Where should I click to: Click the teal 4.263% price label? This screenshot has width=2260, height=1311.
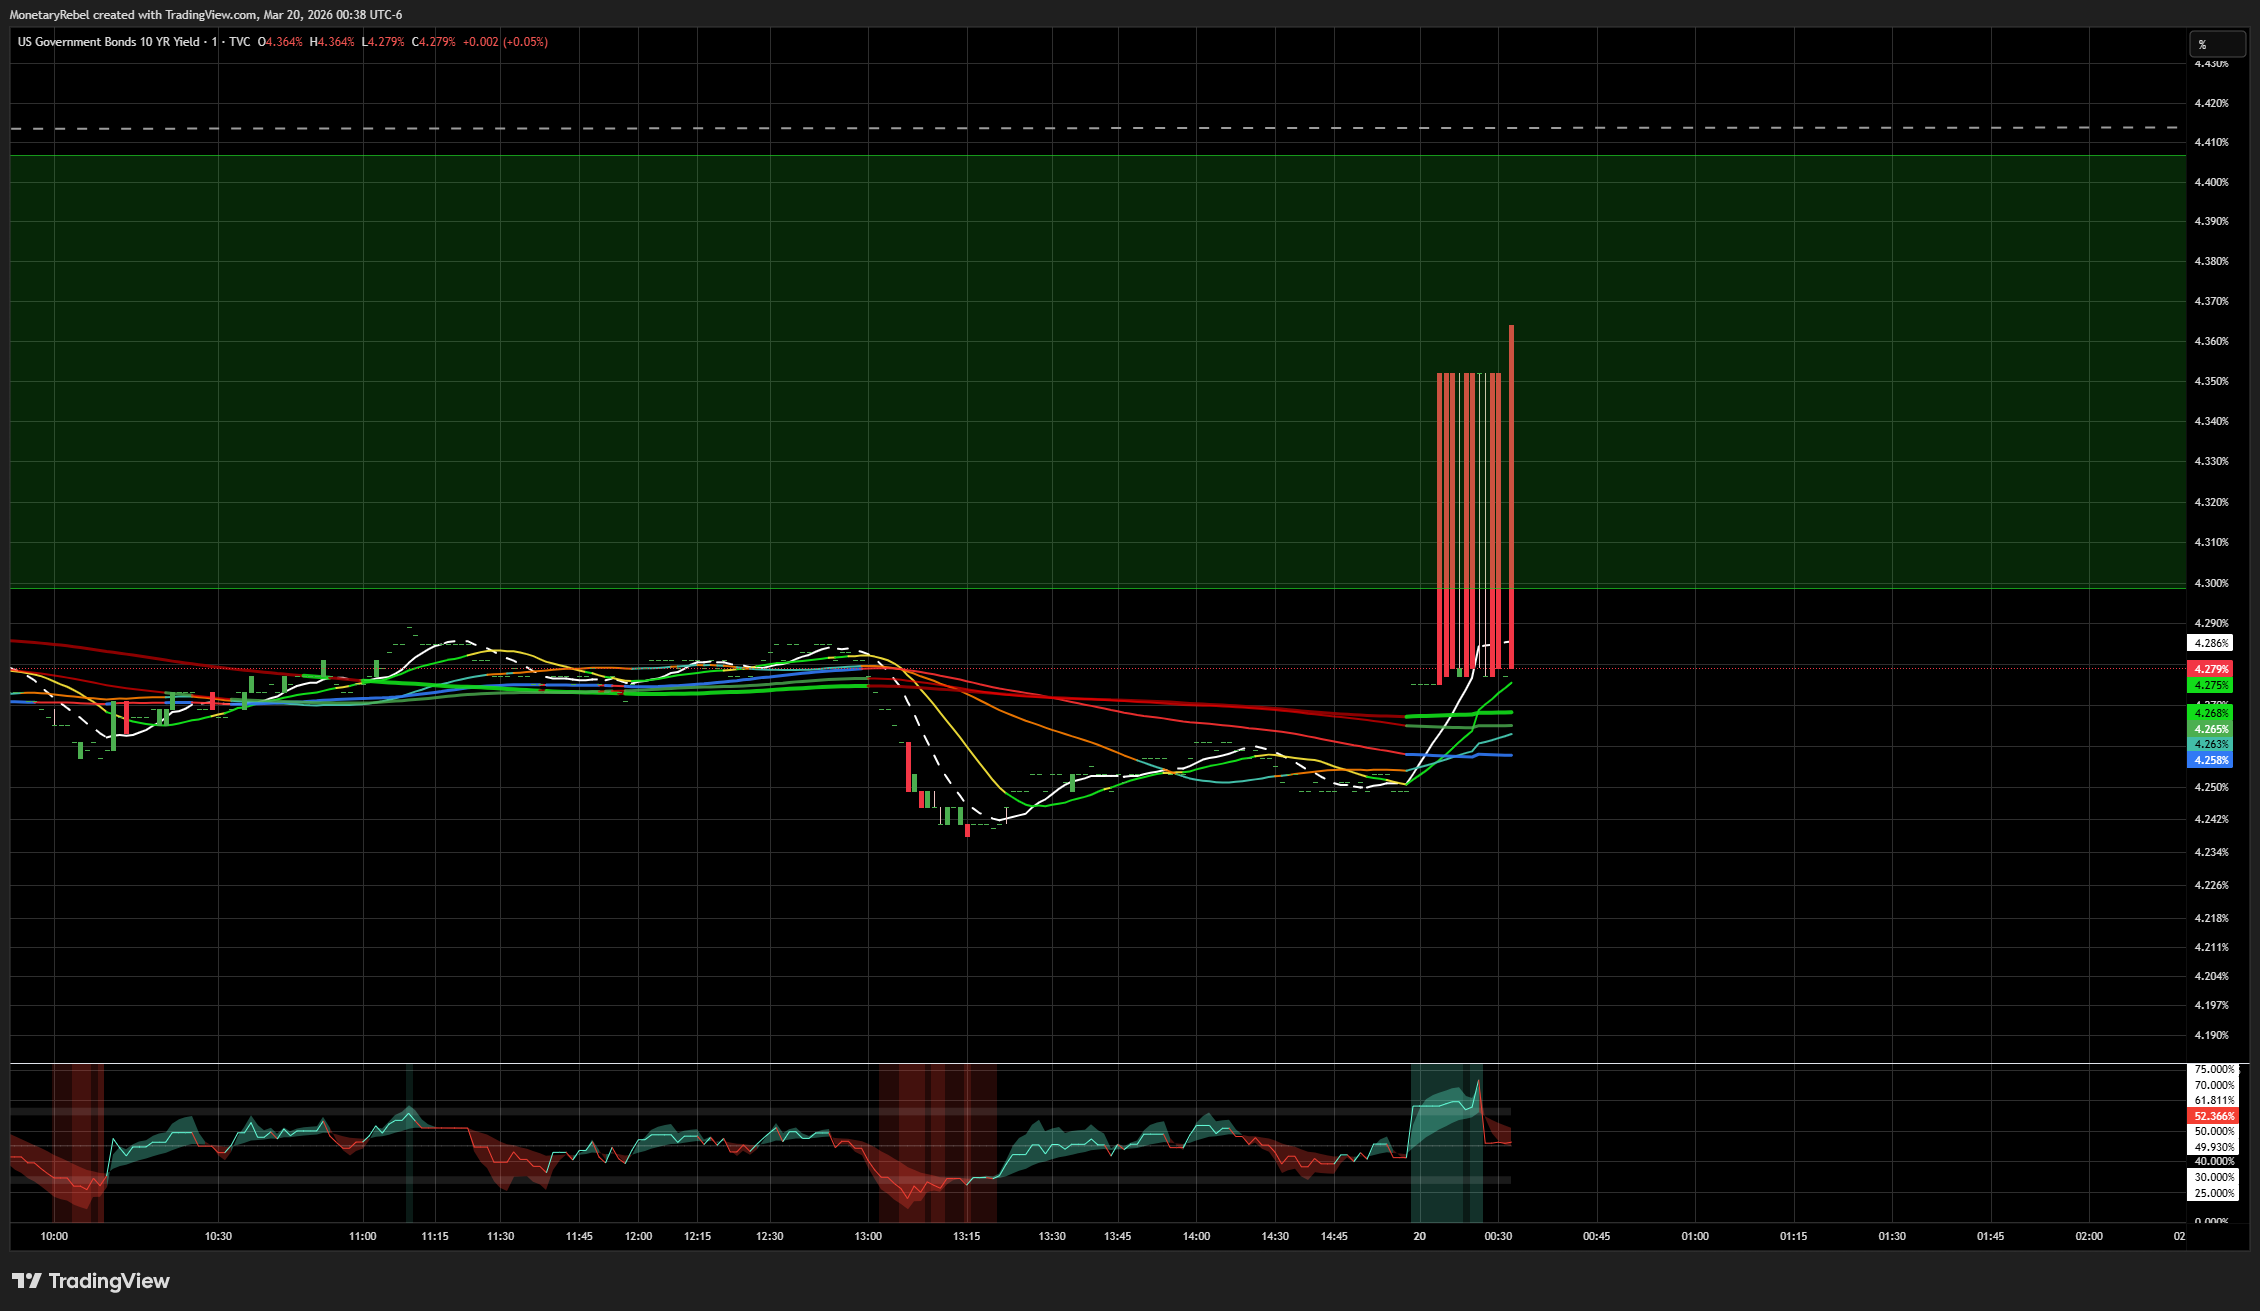pos(2210,744)
